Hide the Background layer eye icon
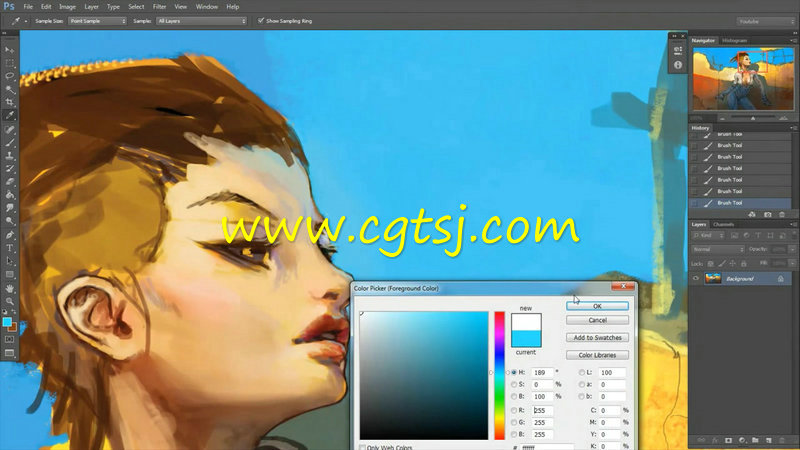Screen dimensions: 800x450 (x=695, y=279)
